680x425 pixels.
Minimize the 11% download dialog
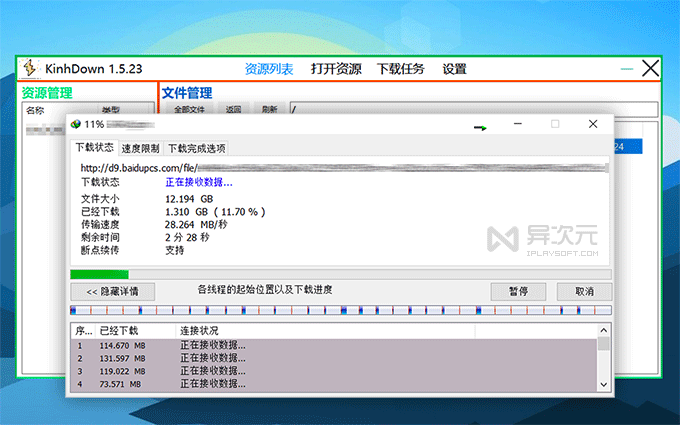518,124
